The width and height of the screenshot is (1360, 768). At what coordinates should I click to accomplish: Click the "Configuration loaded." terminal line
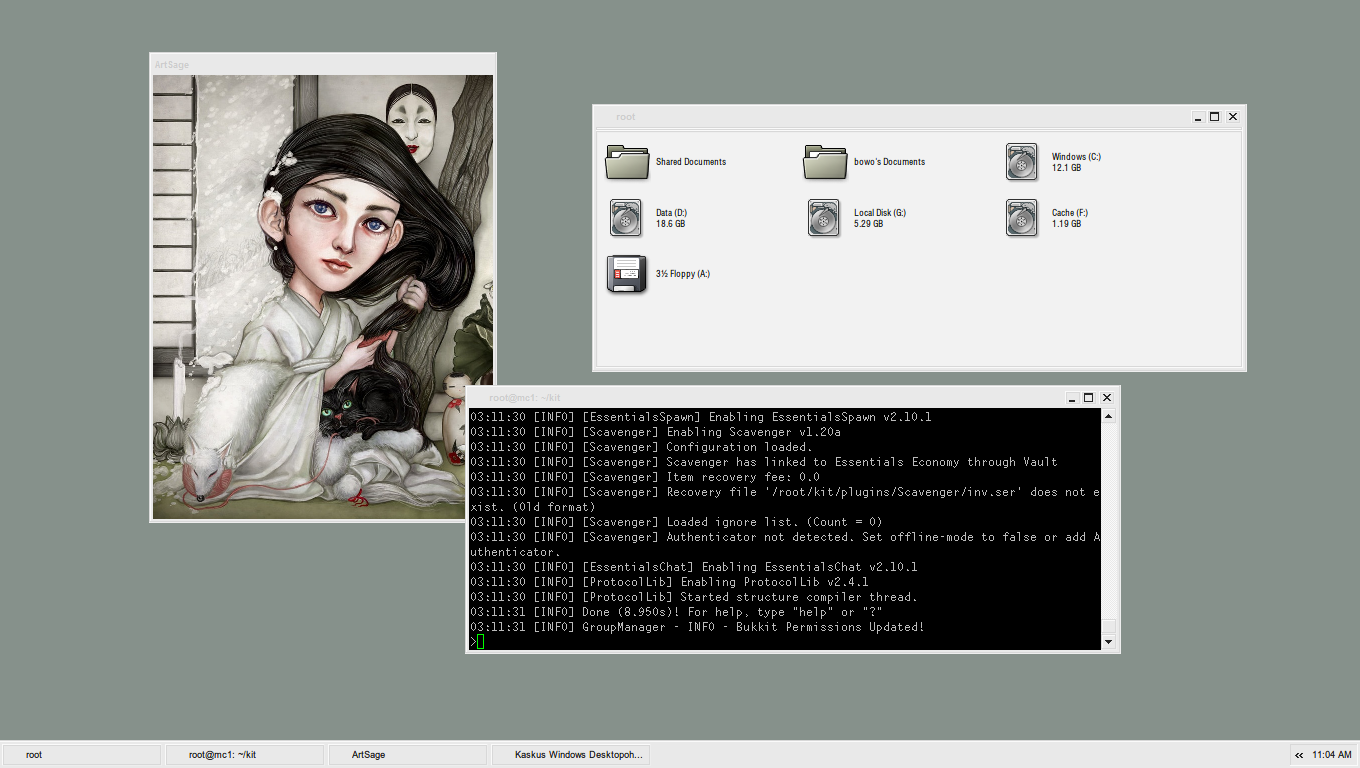(x=640, y=447)
